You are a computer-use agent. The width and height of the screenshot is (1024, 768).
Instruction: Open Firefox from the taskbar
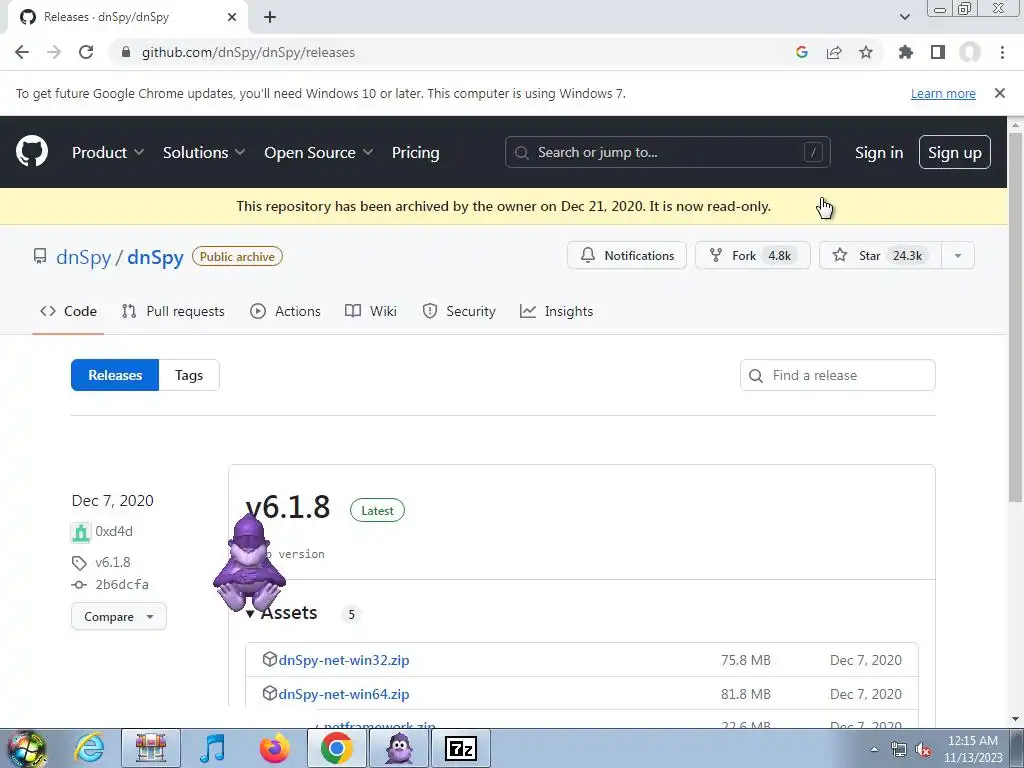point(275,748)
